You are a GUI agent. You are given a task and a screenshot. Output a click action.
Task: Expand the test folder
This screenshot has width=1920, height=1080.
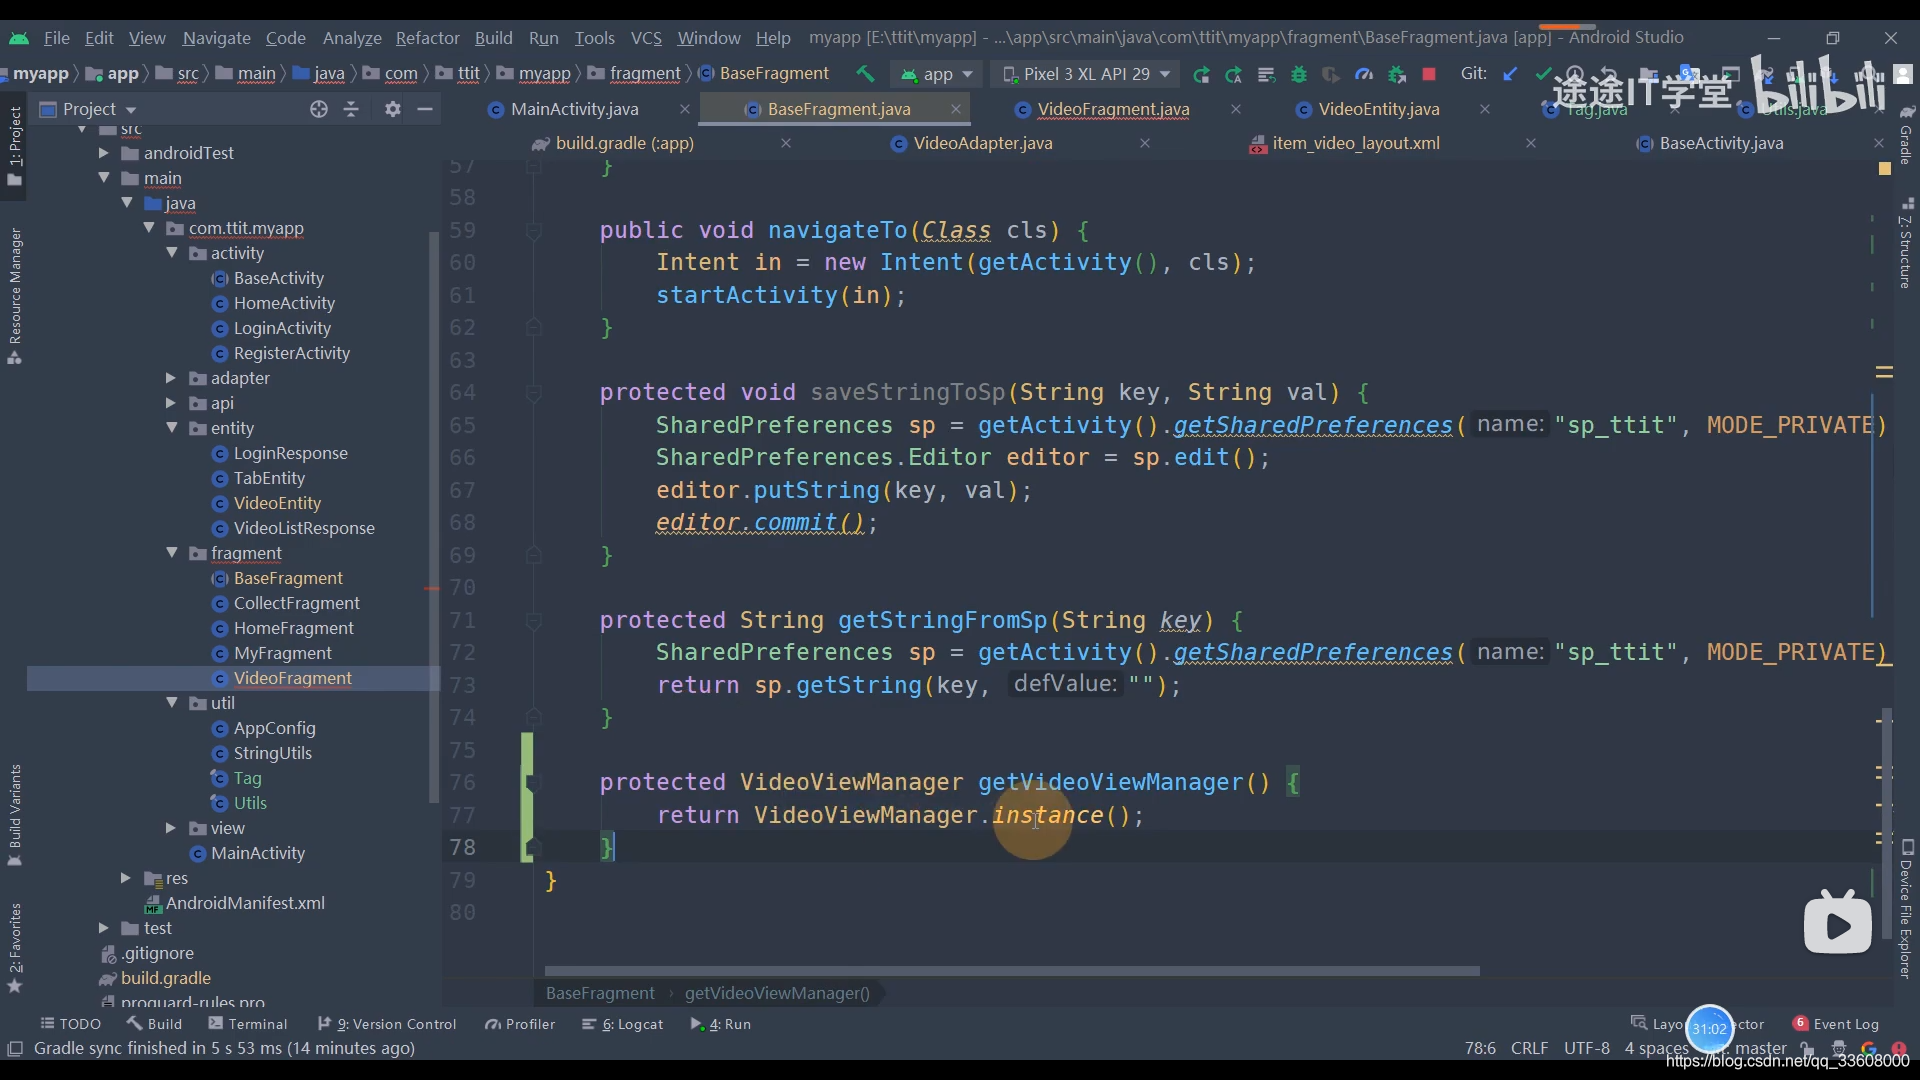coord(103,928)
